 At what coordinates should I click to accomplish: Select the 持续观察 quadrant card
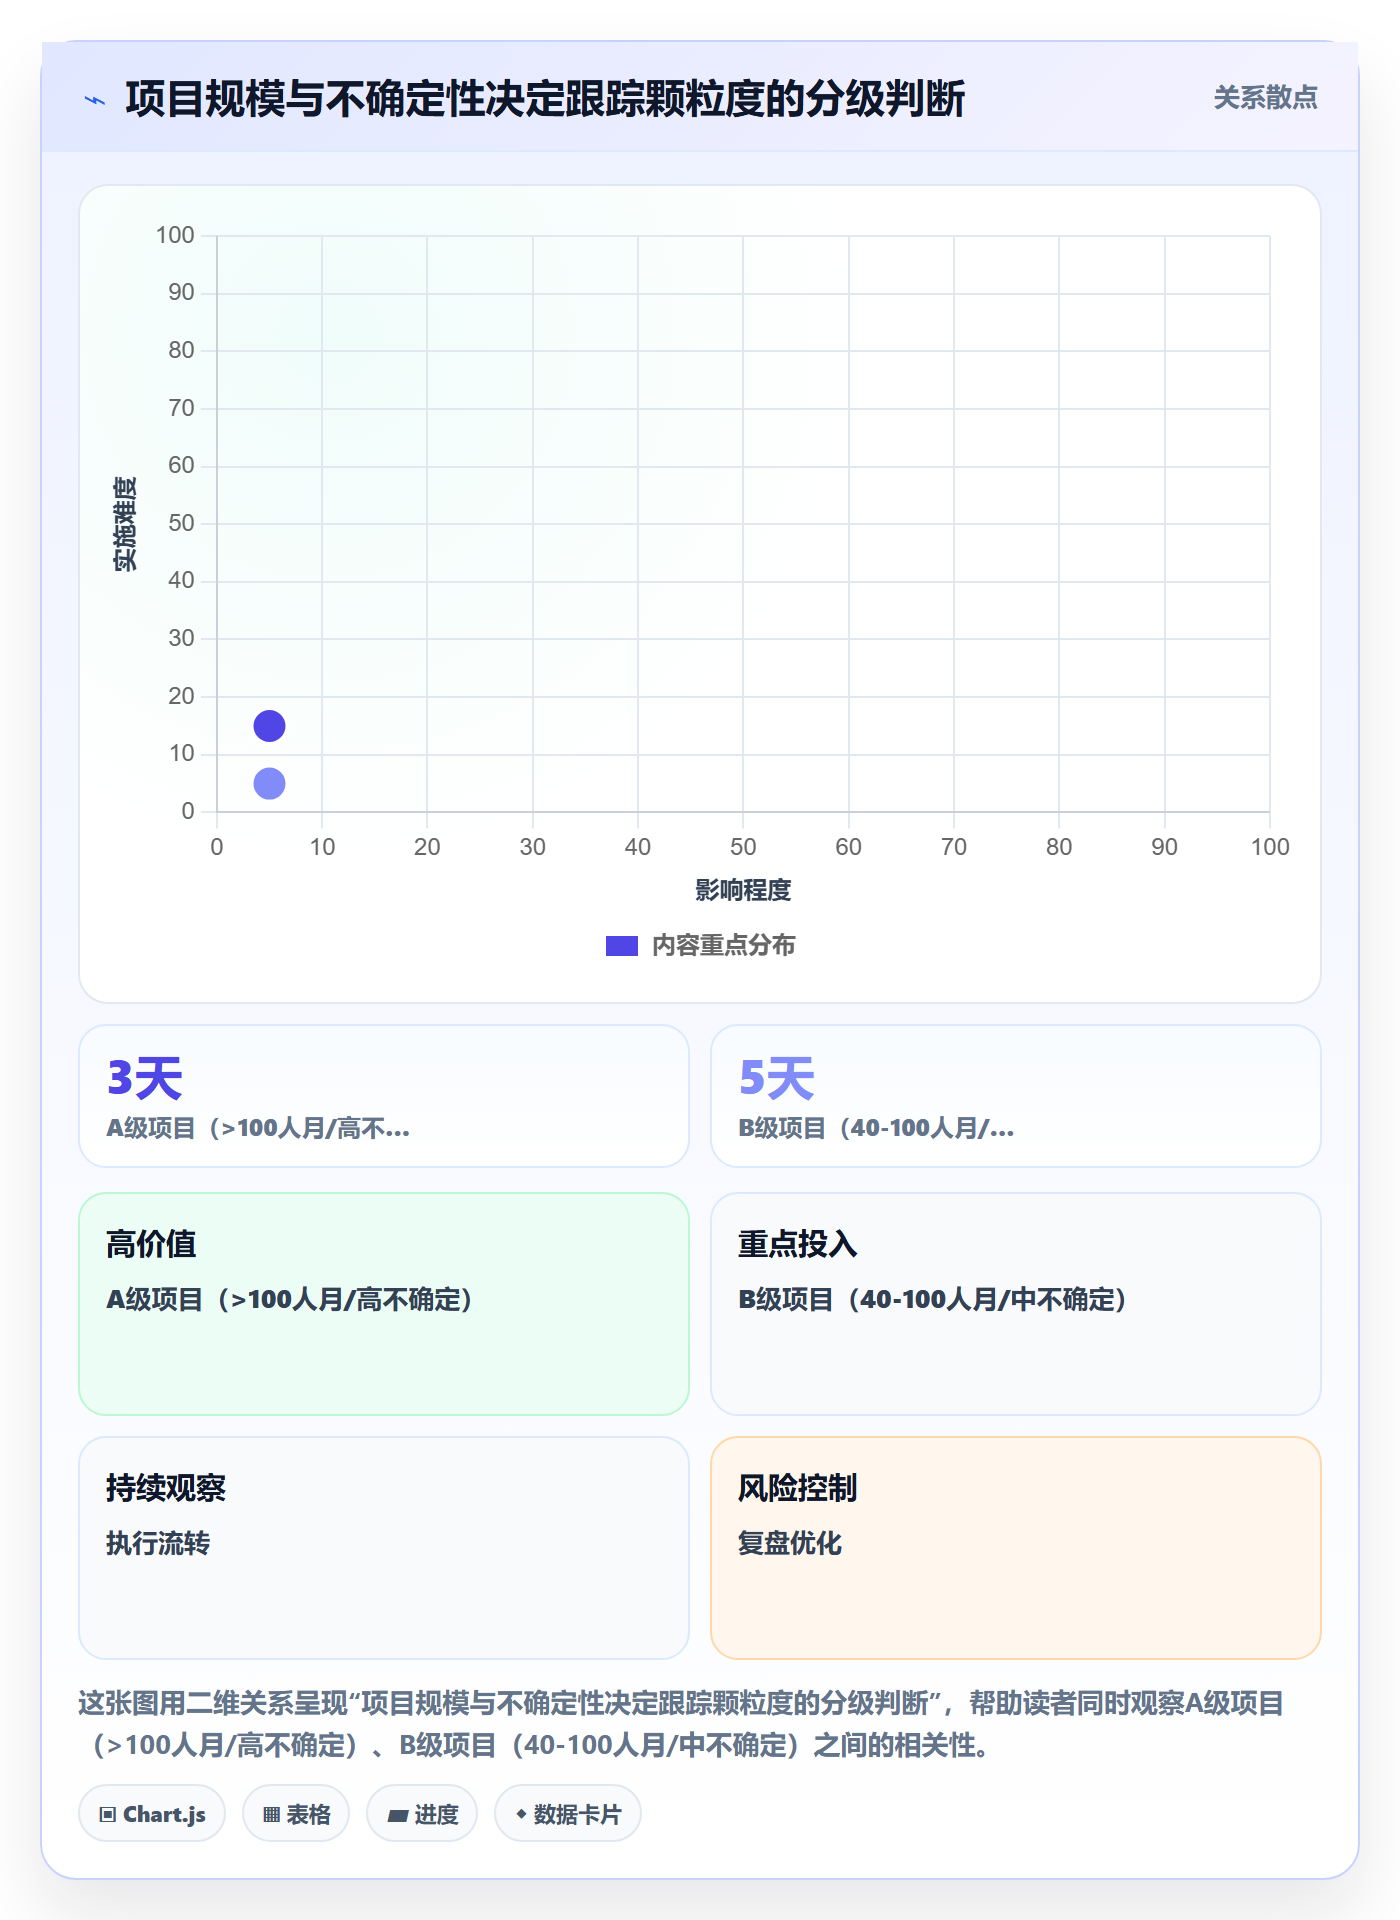coord(384,1548)
